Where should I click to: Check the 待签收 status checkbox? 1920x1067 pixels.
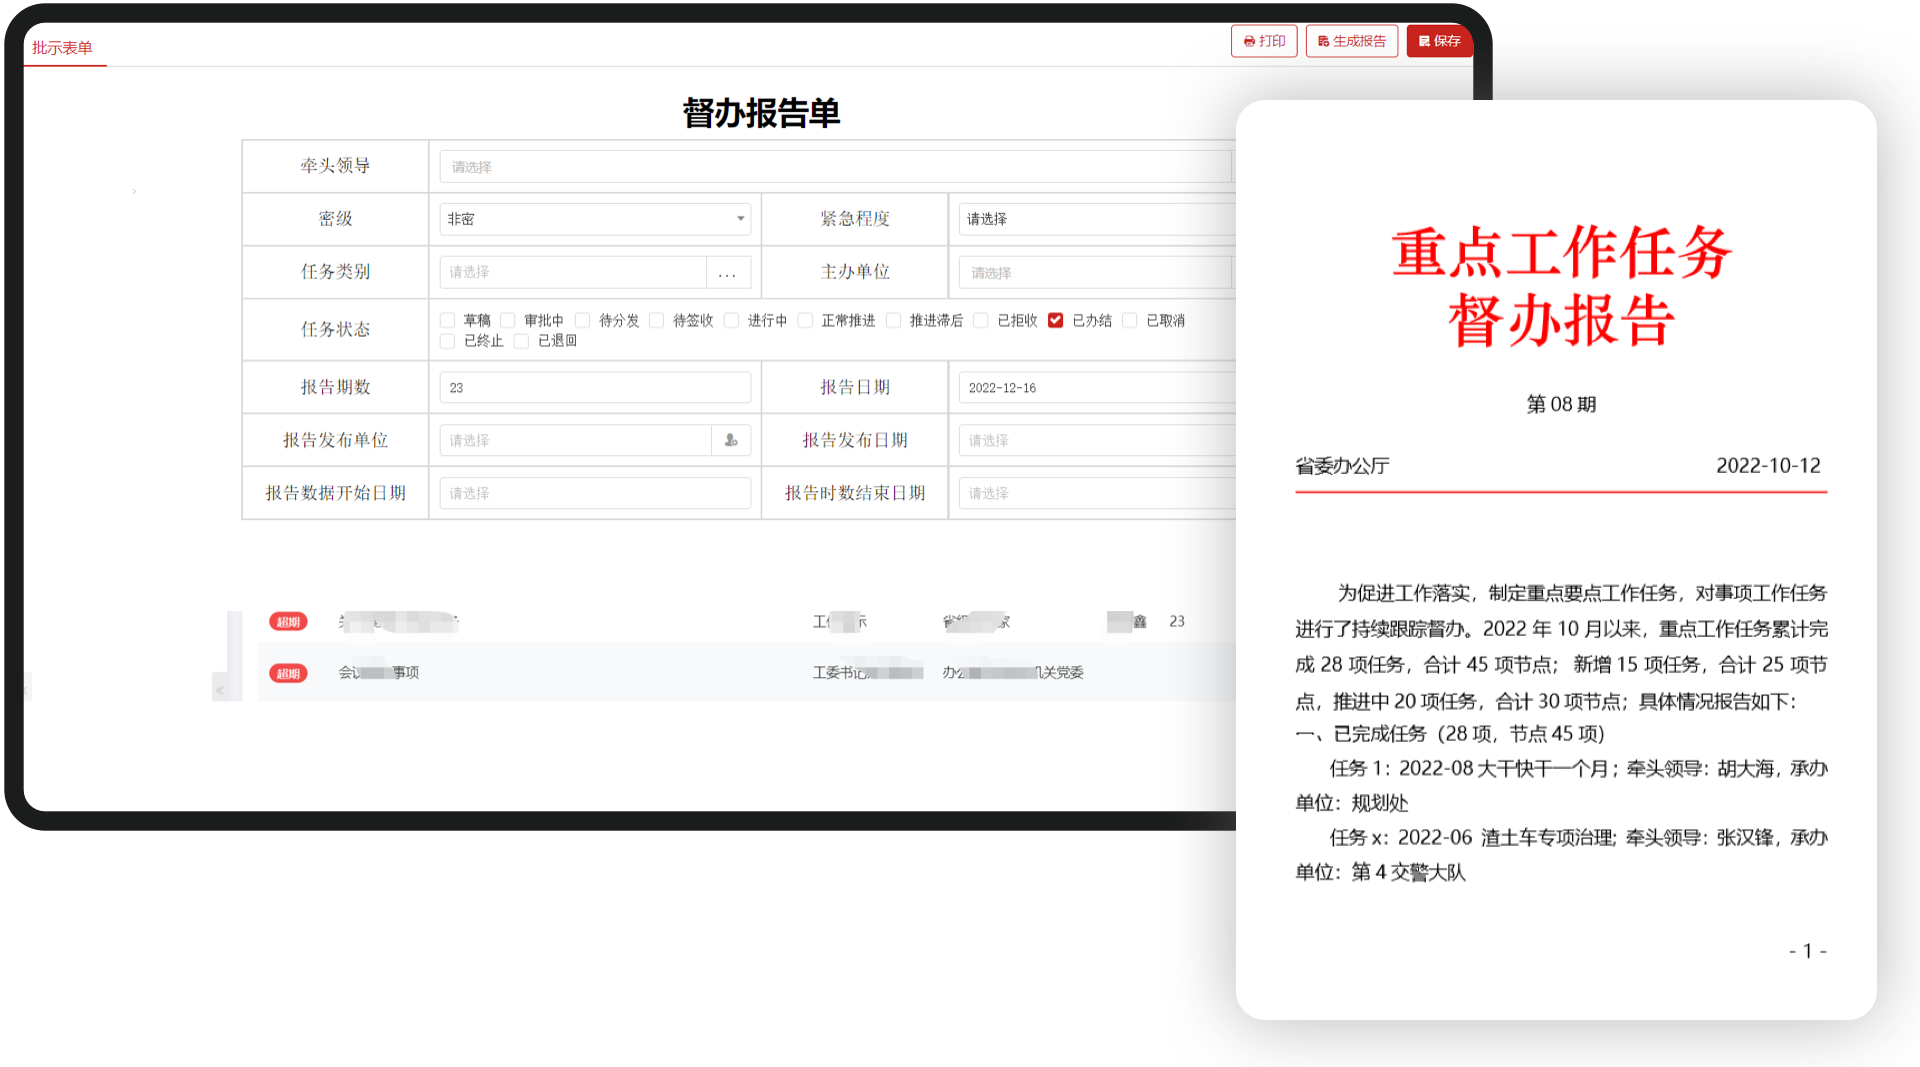point(657,320)
